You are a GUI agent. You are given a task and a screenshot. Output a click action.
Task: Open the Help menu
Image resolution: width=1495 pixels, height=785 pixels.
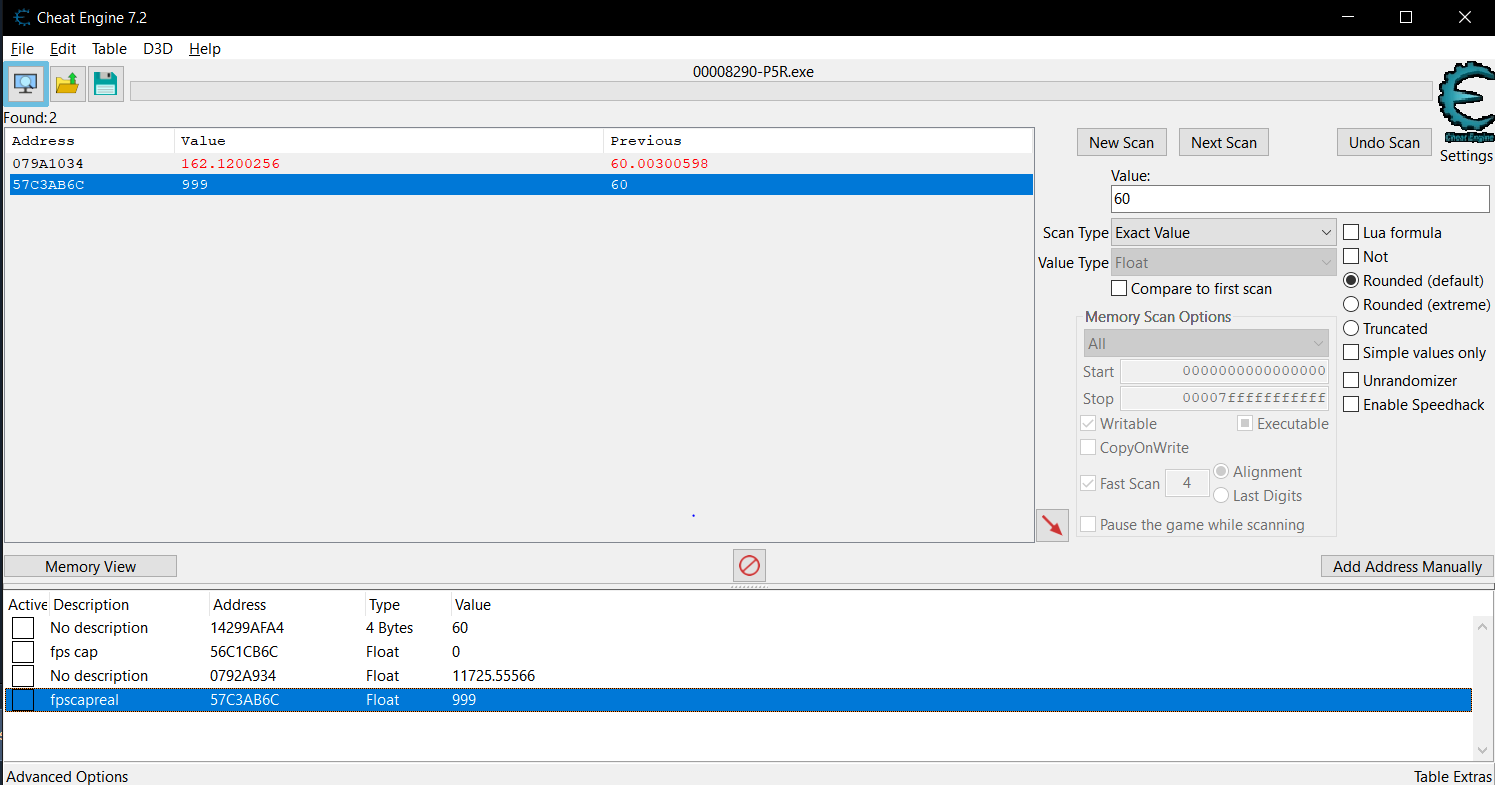click(205, 48)
